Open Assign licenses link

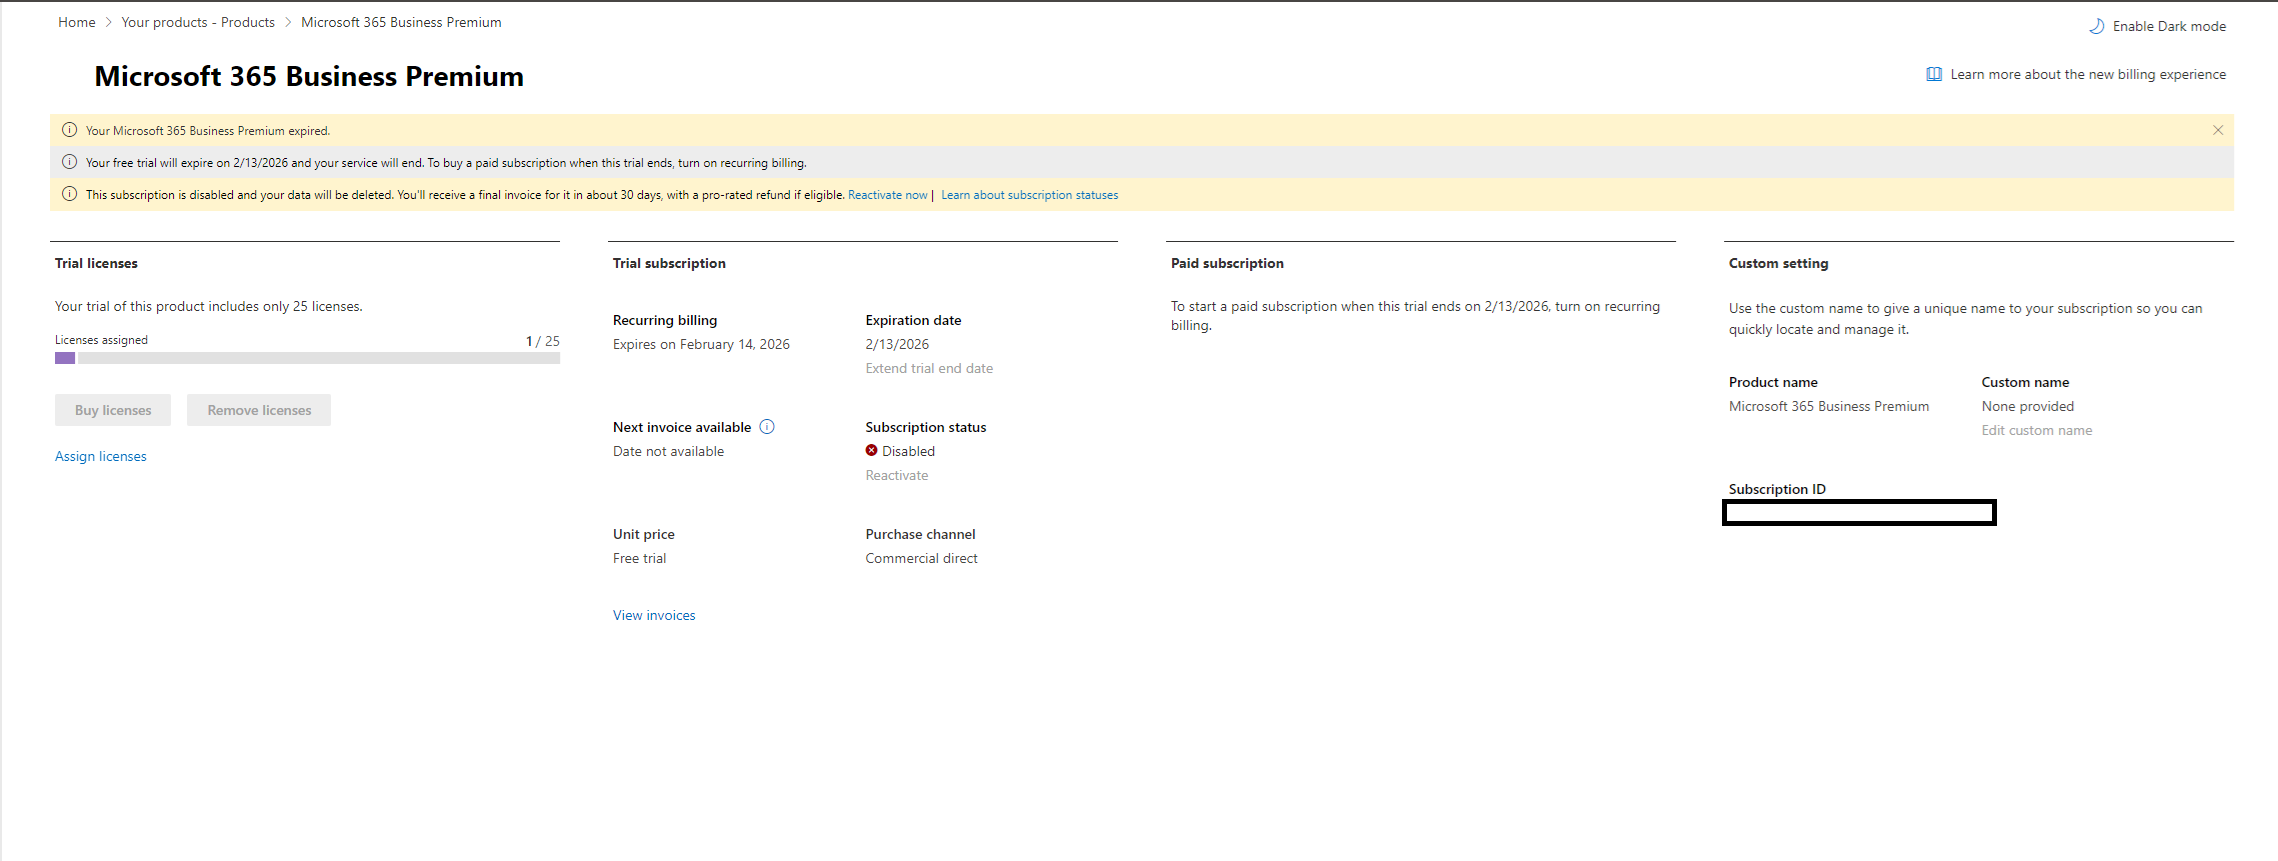101,456
